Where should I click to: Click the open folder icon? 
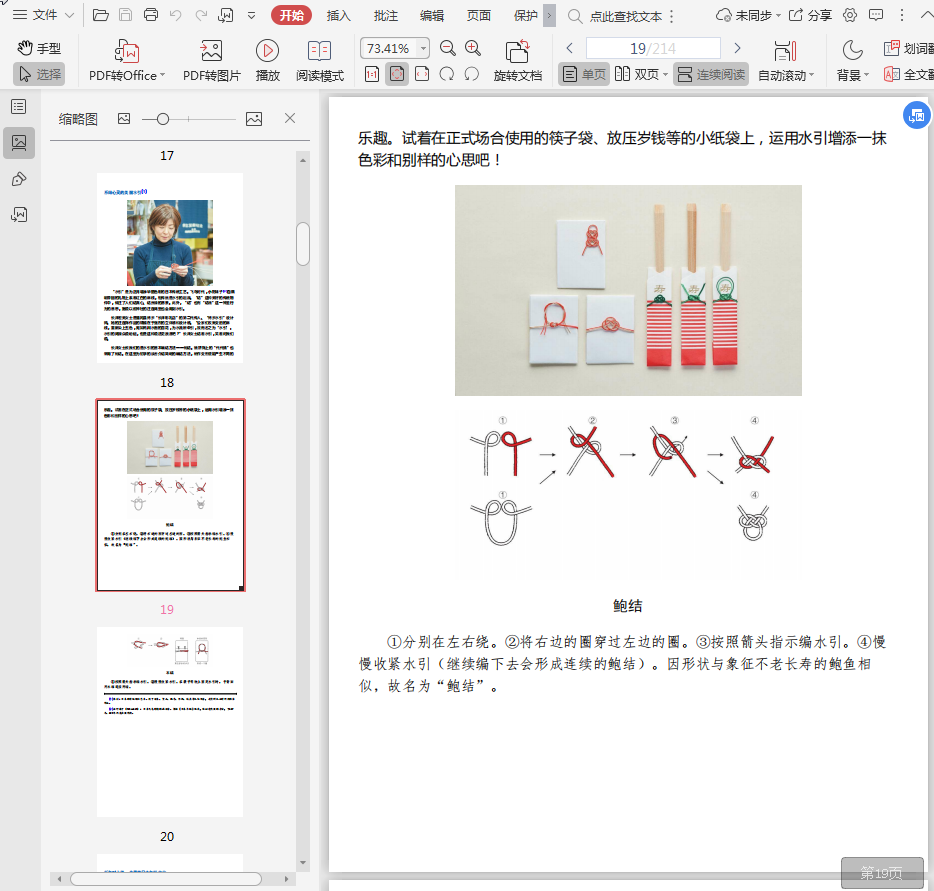[x=101, y=15]
